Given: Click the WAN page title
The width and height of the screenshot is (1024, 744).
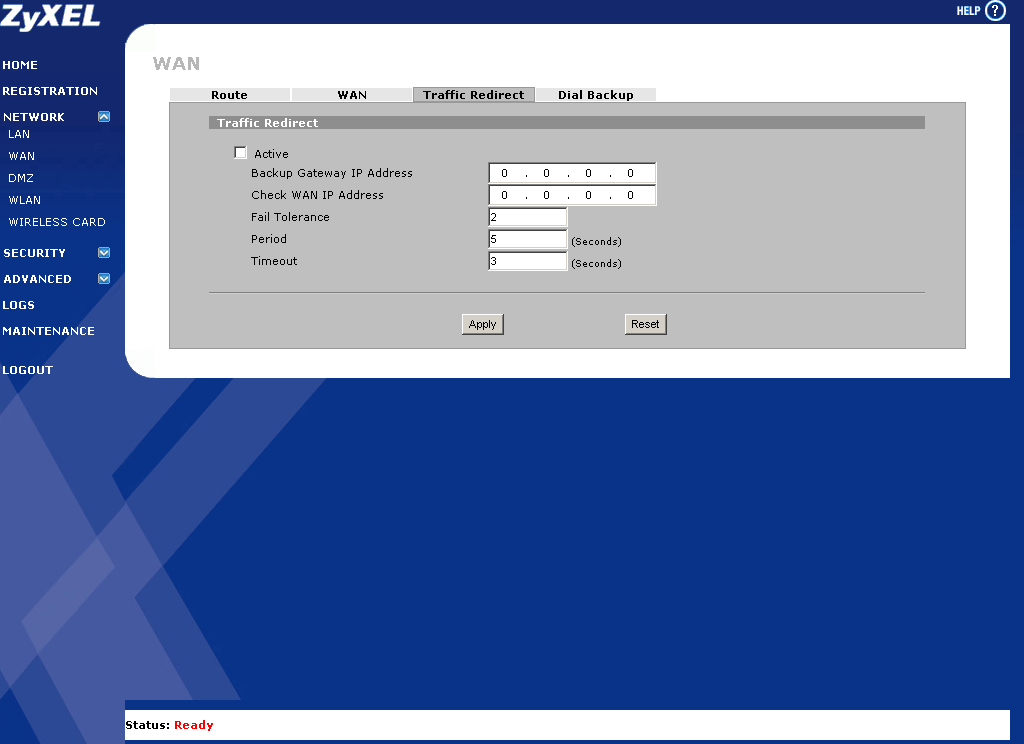Looking at the screenshot, I should (176, 63).
